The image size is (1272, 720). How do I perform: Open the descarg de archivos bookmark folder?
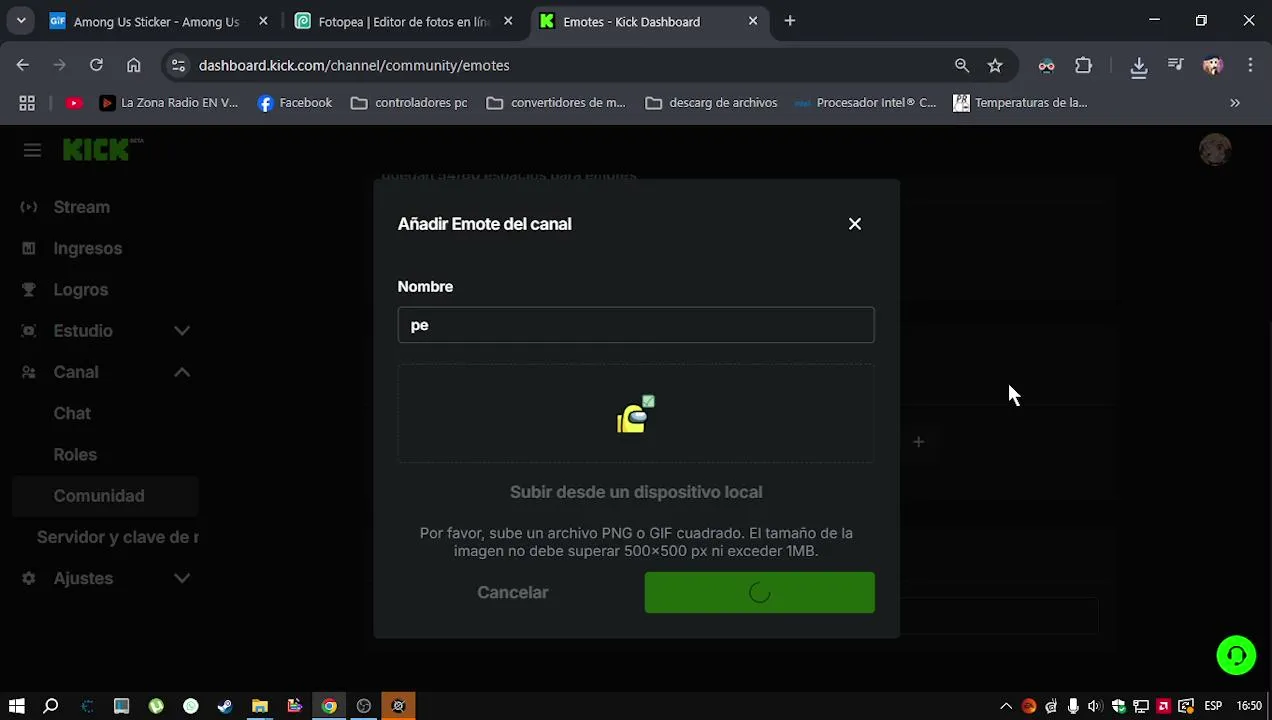pyautogui.click(x=712, y=103)
